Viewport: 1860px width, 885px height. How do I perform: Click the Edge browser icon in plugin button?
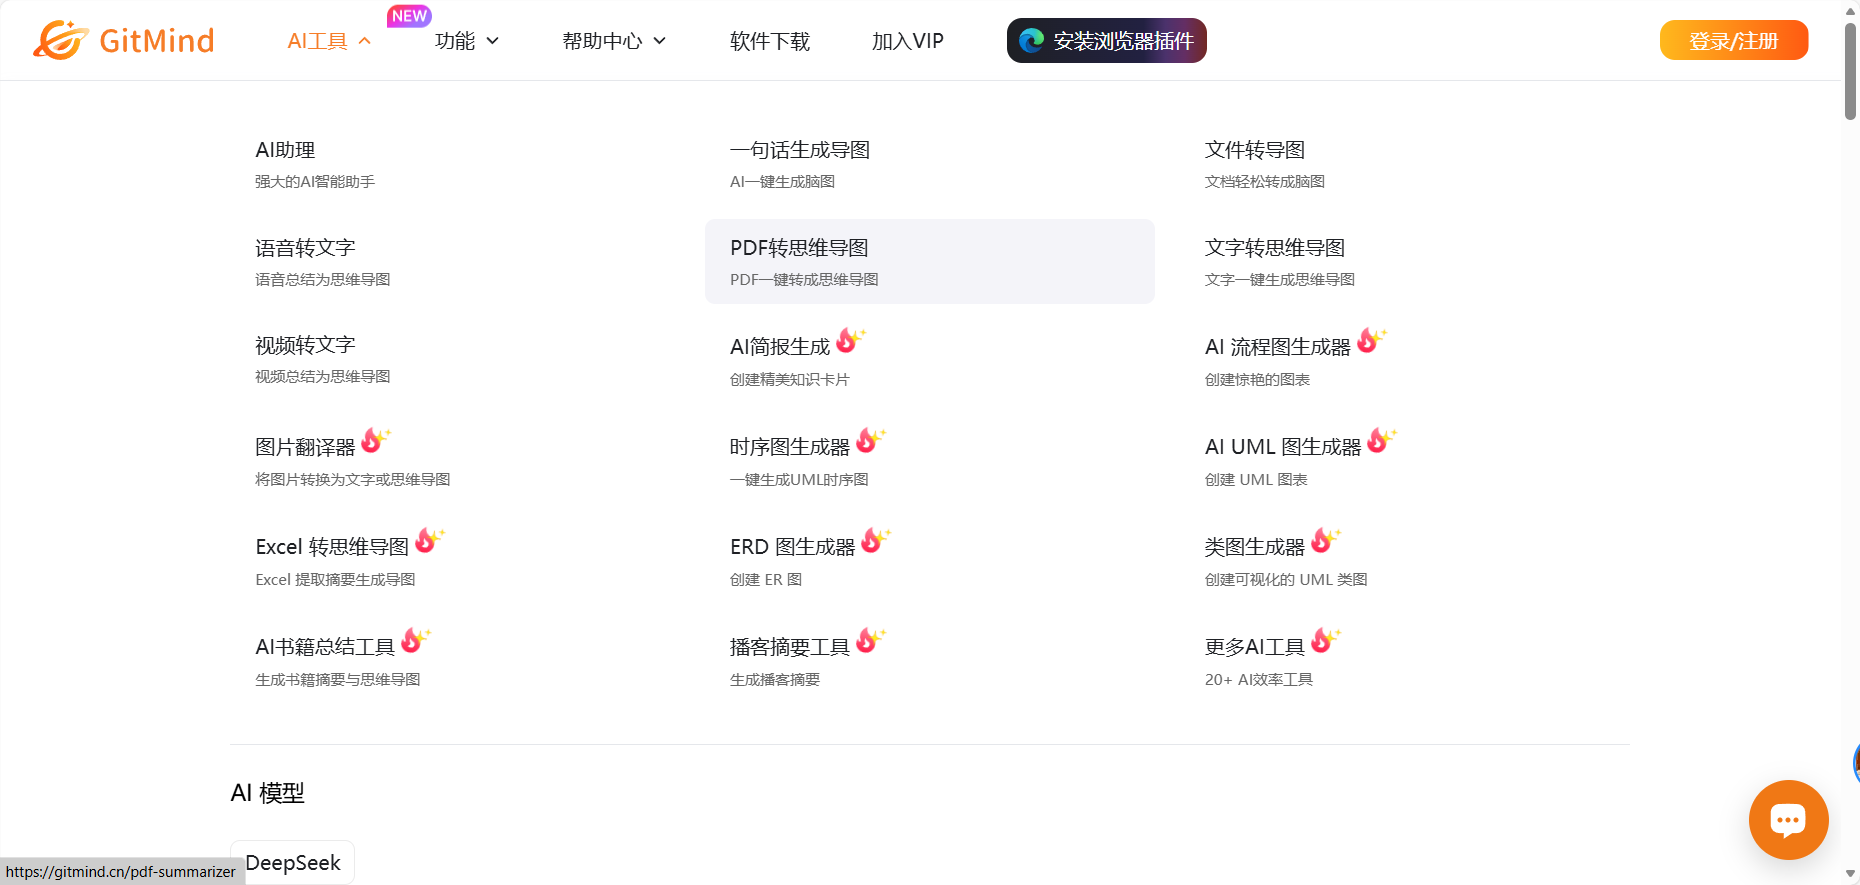[x=1031, y=41]
